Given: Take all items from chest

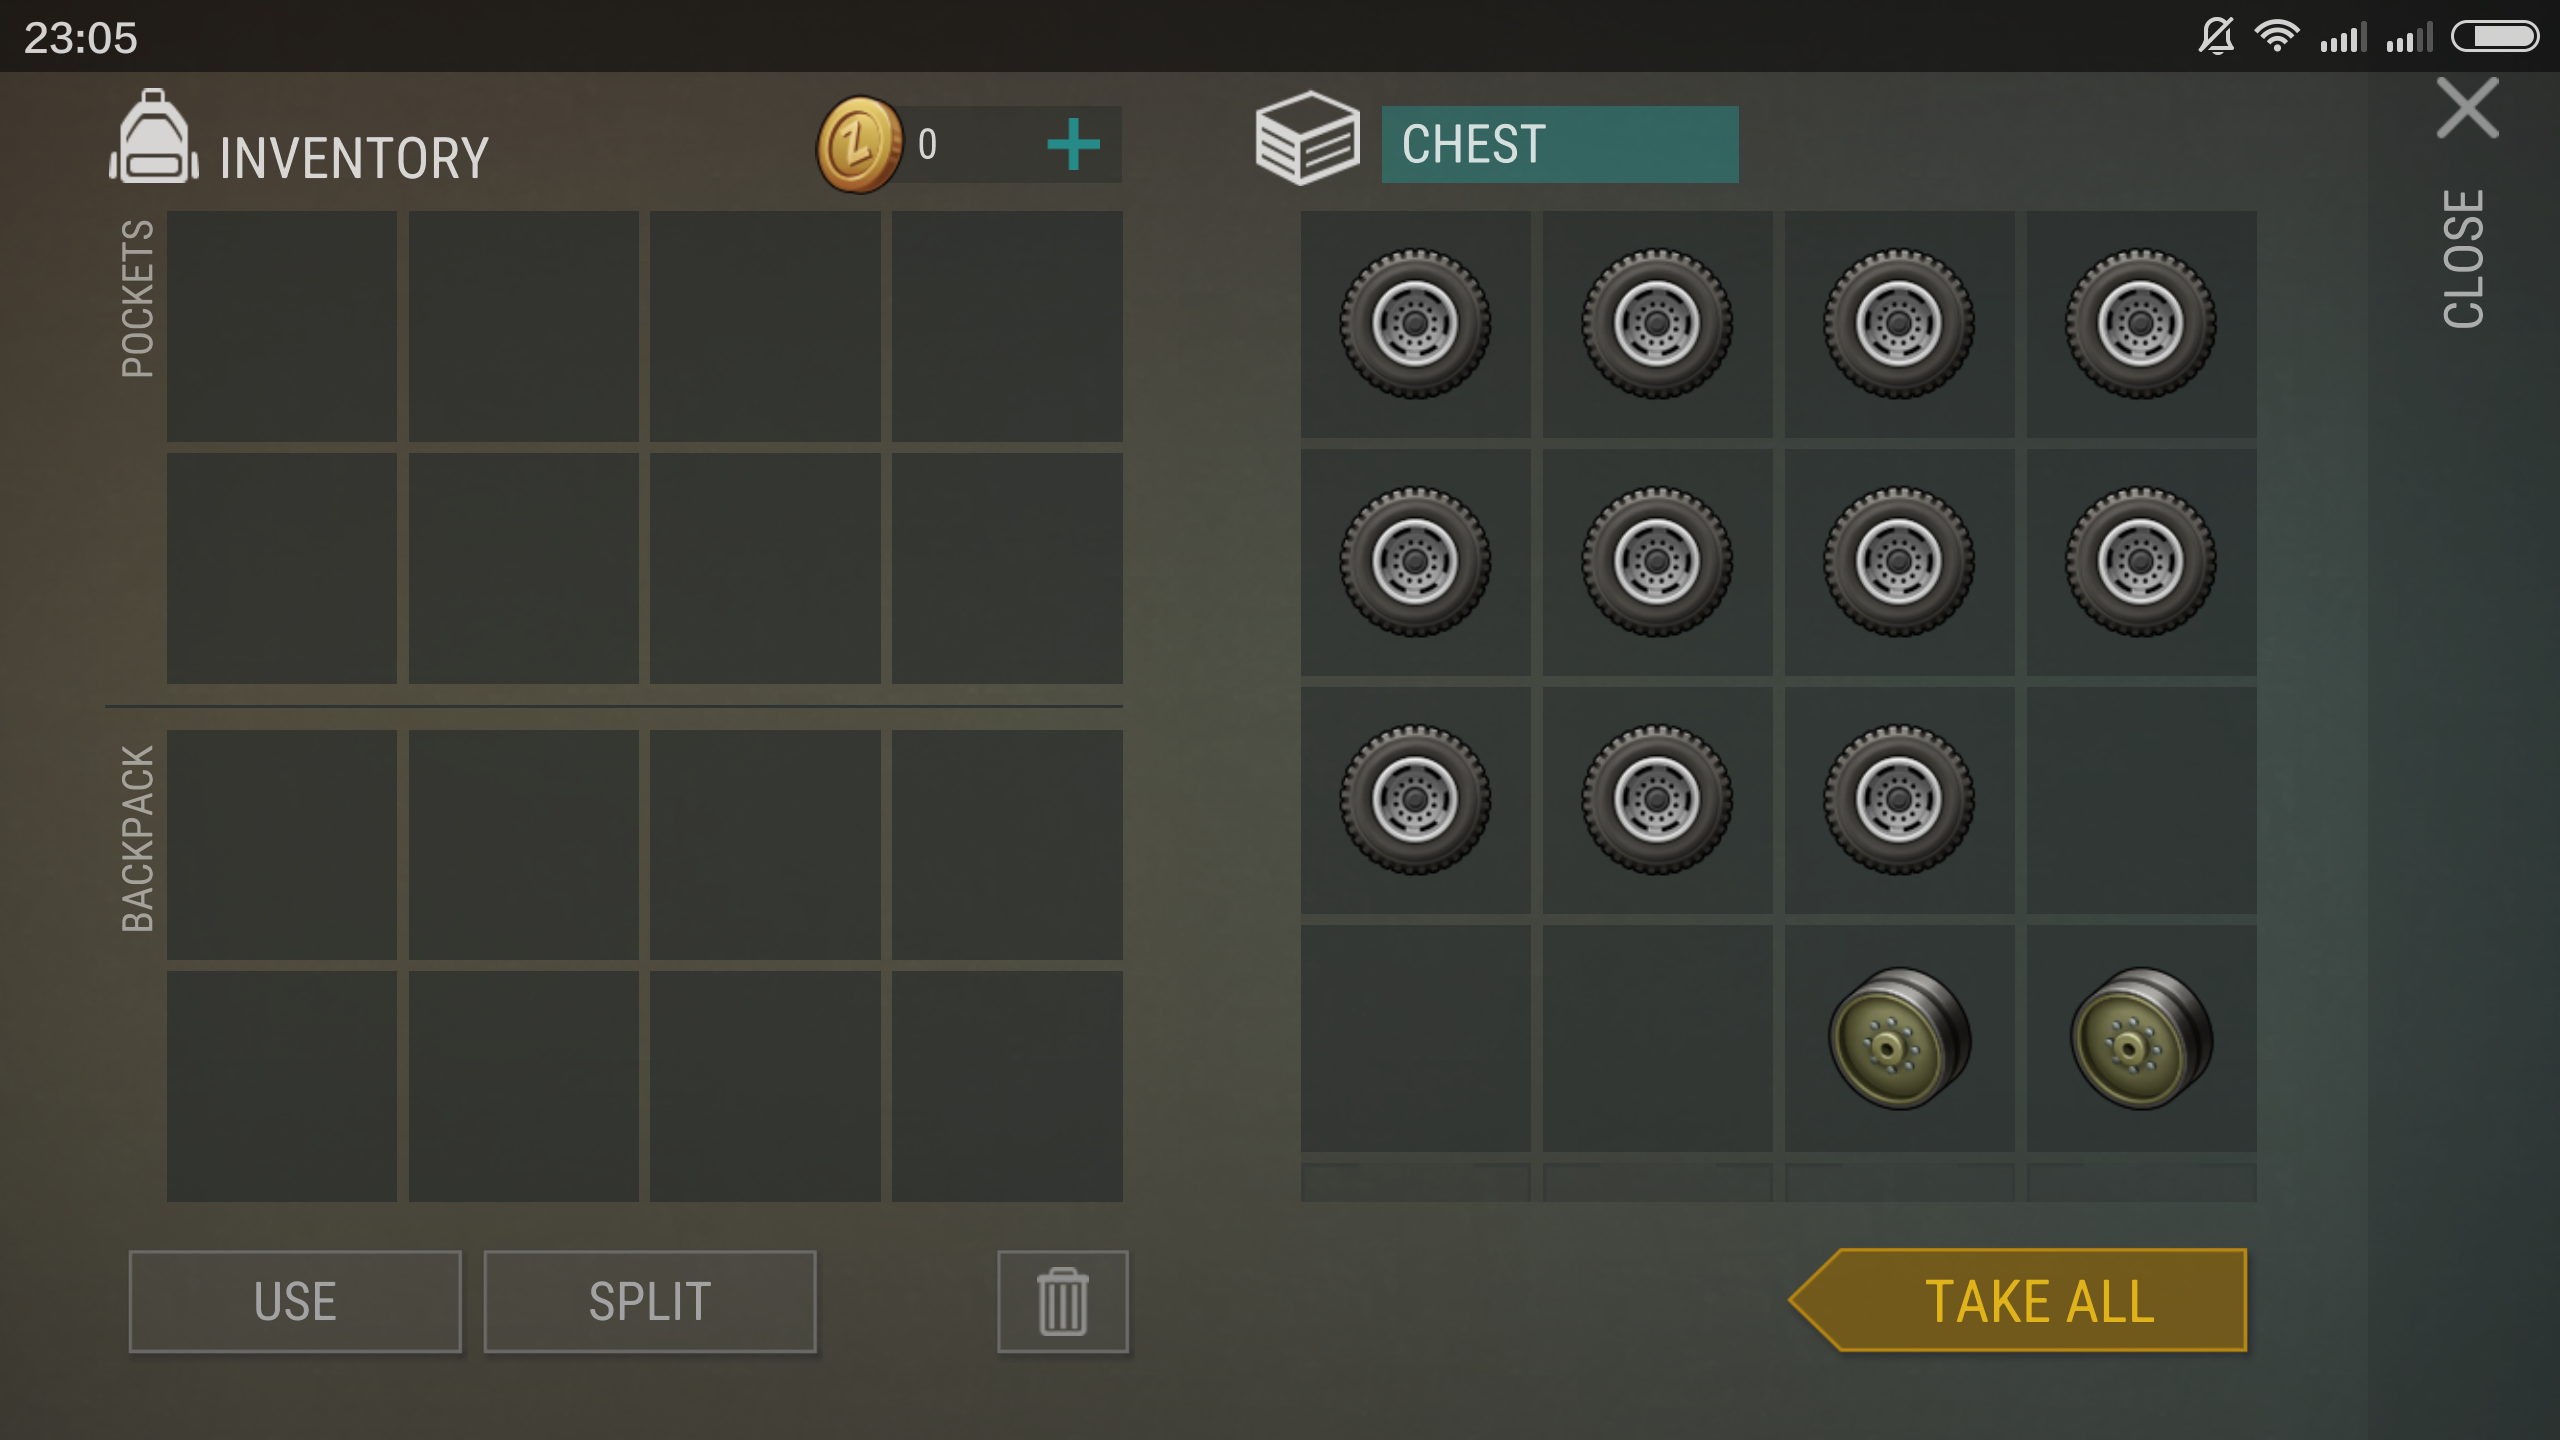Looking at the screenshot, I should click(x=2018, y=1300).
